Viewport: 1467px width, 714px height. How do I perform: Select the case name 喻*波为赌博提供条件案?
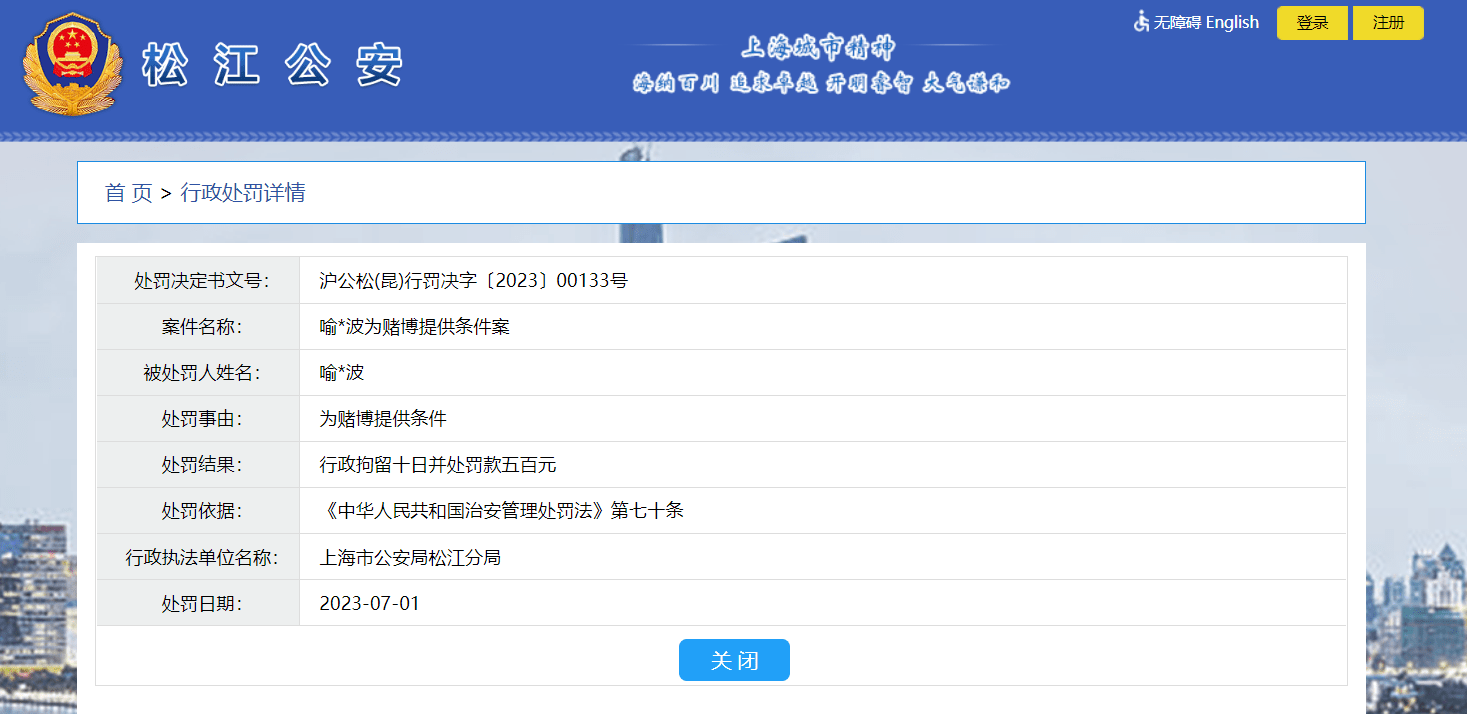click(413, 326)
